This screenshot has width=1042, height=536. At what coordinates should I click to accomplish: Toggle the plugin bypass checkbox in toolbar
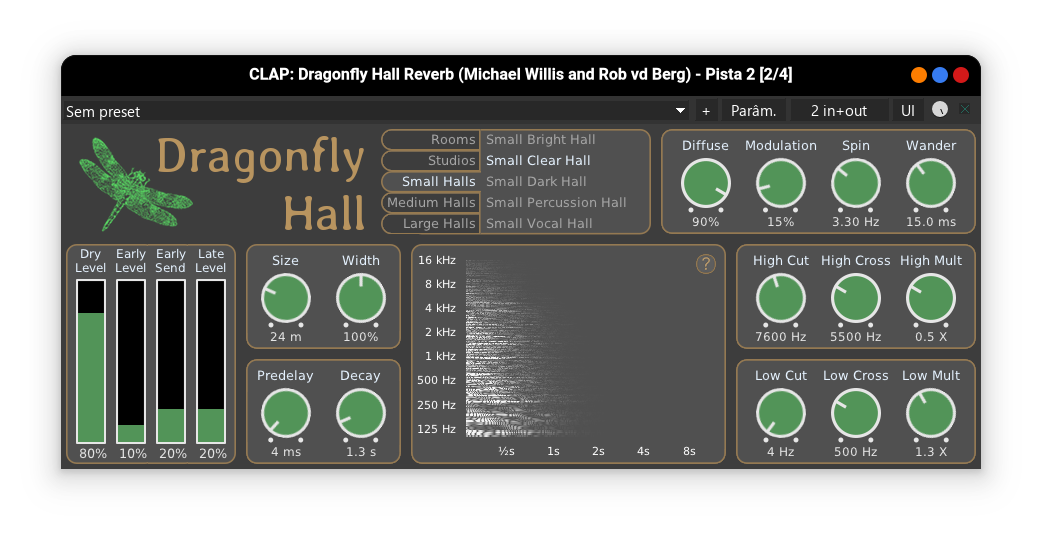click(x=964, y=110)
